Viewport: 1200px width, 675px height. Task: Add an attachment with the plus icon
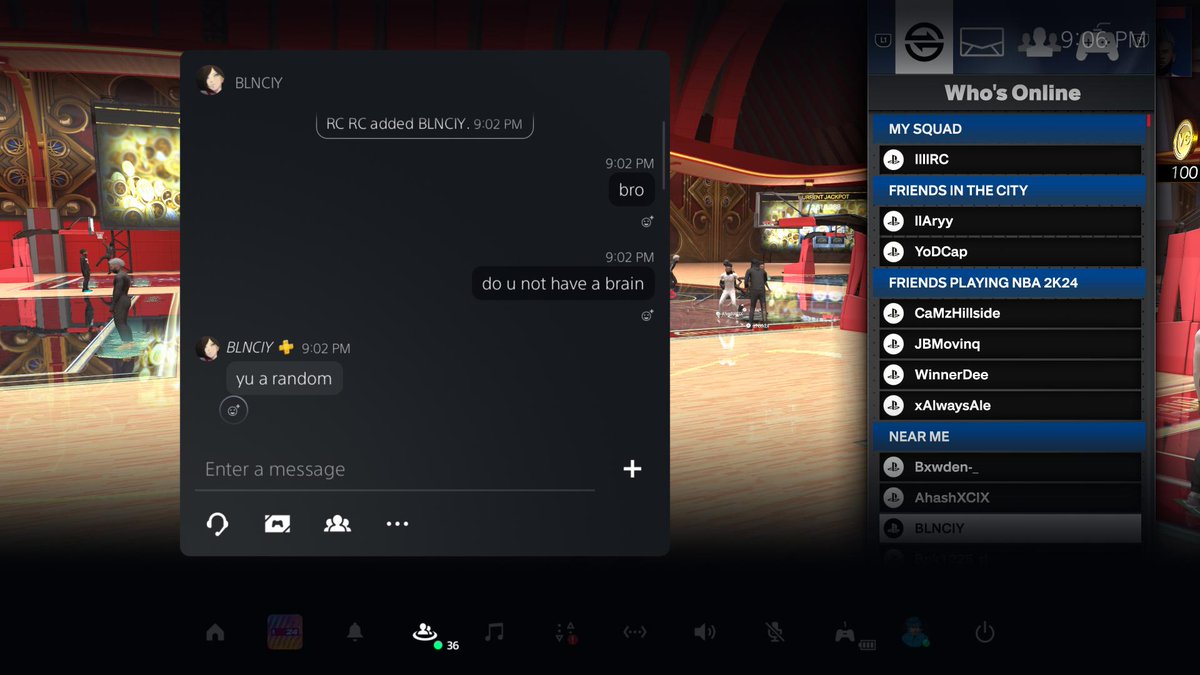[632, 468]
